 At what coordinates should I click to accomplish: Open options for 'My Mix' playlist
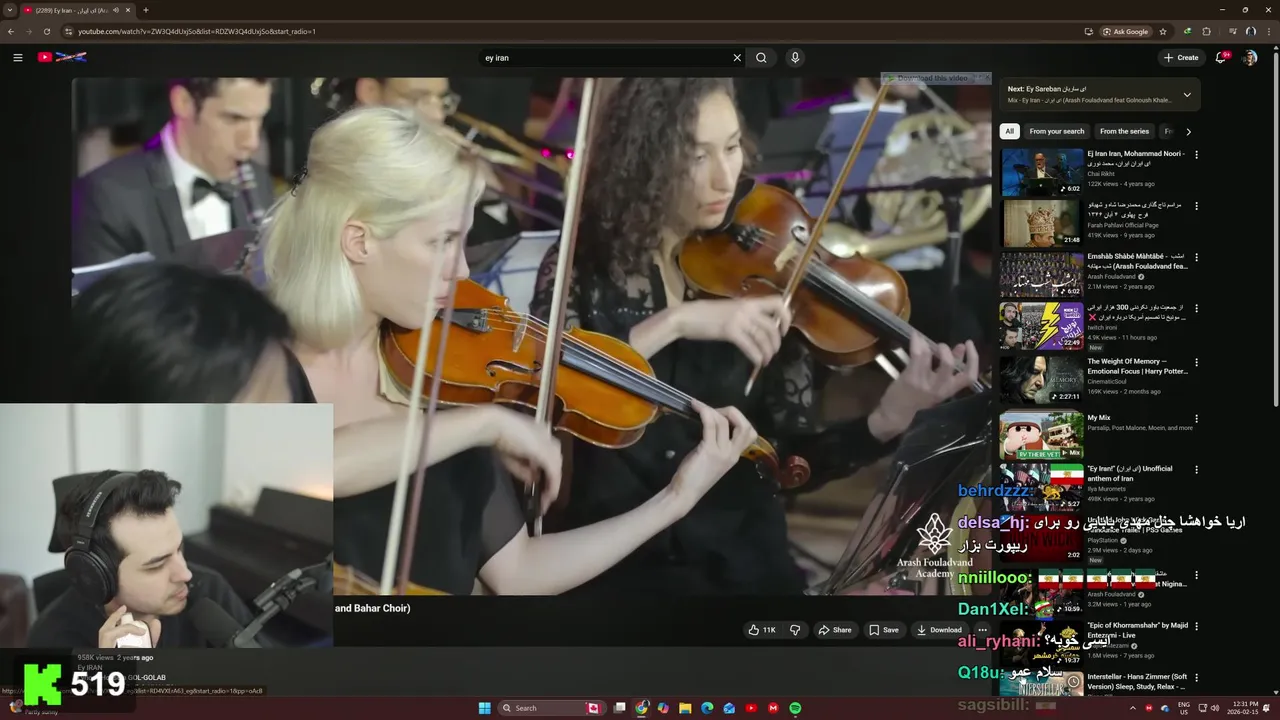tap(1196, 419)
